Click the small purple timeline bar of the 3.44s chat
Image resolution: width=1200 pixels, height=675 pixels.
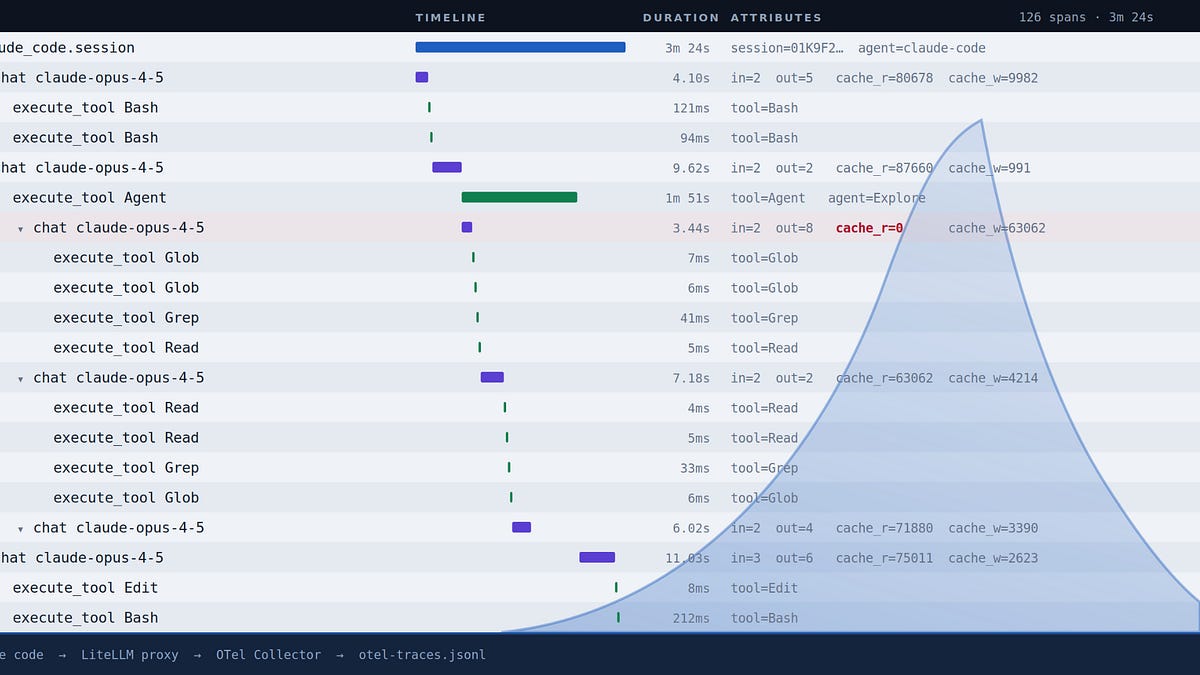click(467, 227)
